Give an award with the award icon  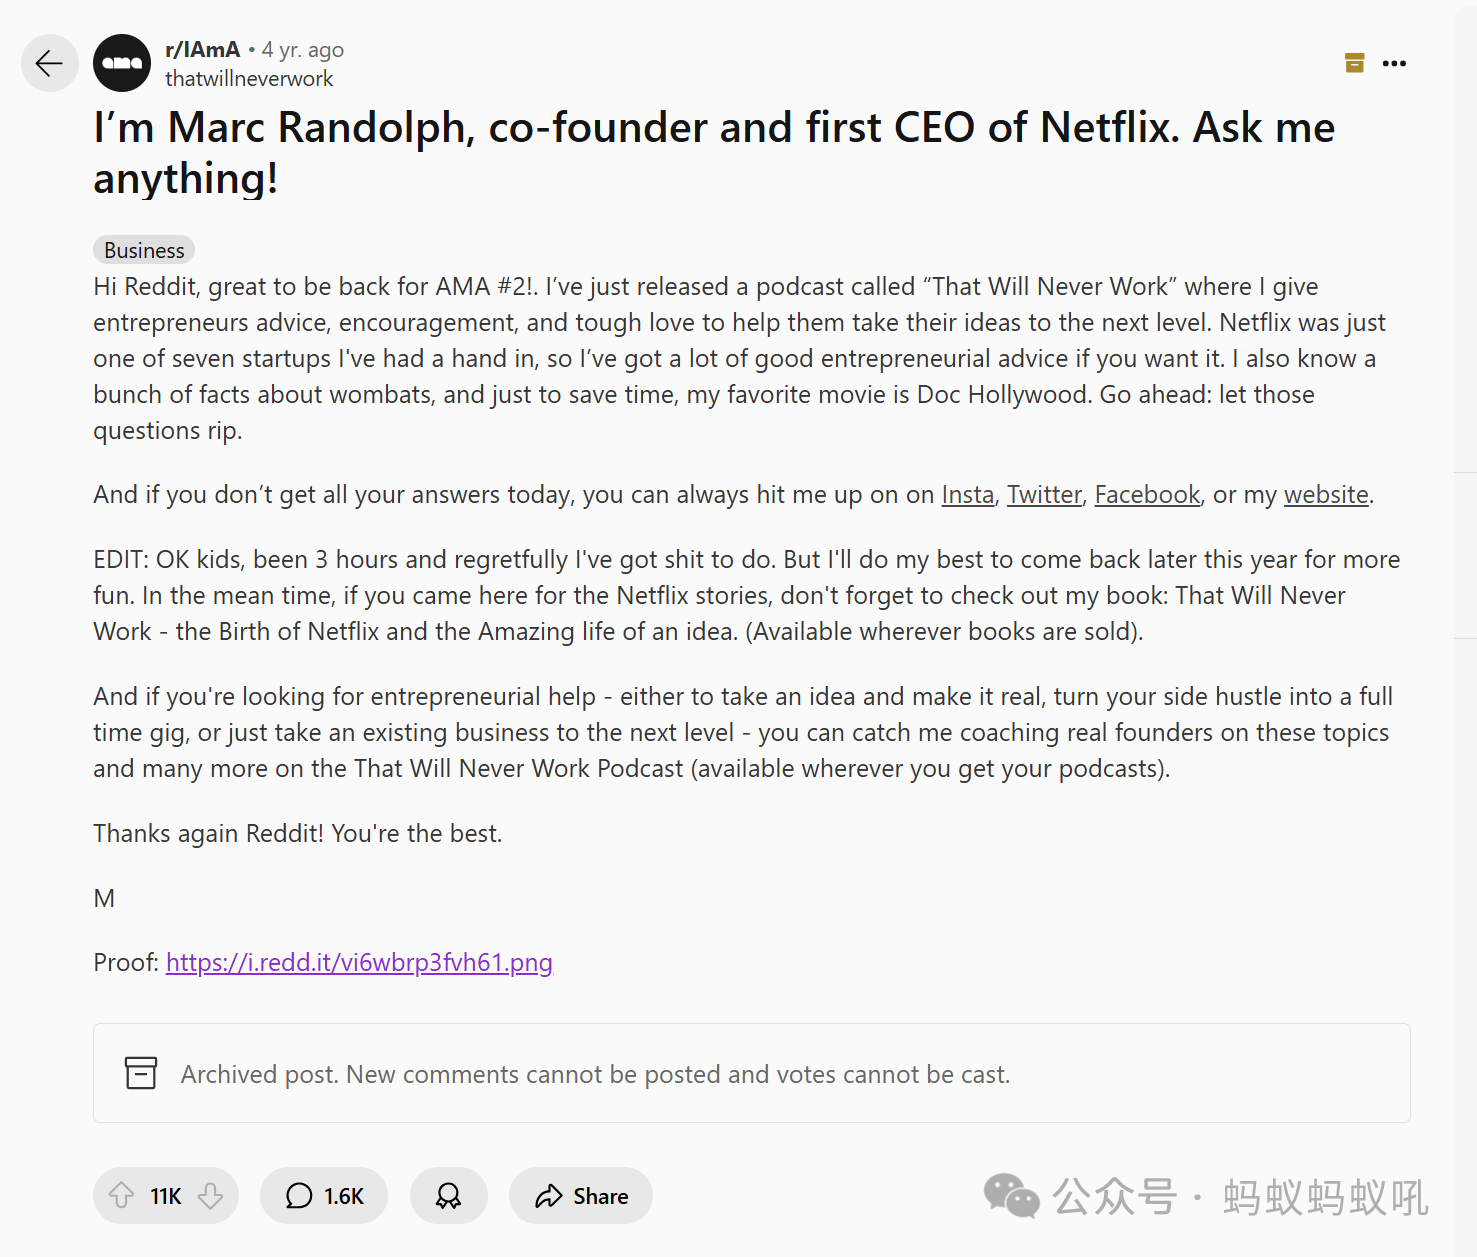click(x=448, y=1196)
